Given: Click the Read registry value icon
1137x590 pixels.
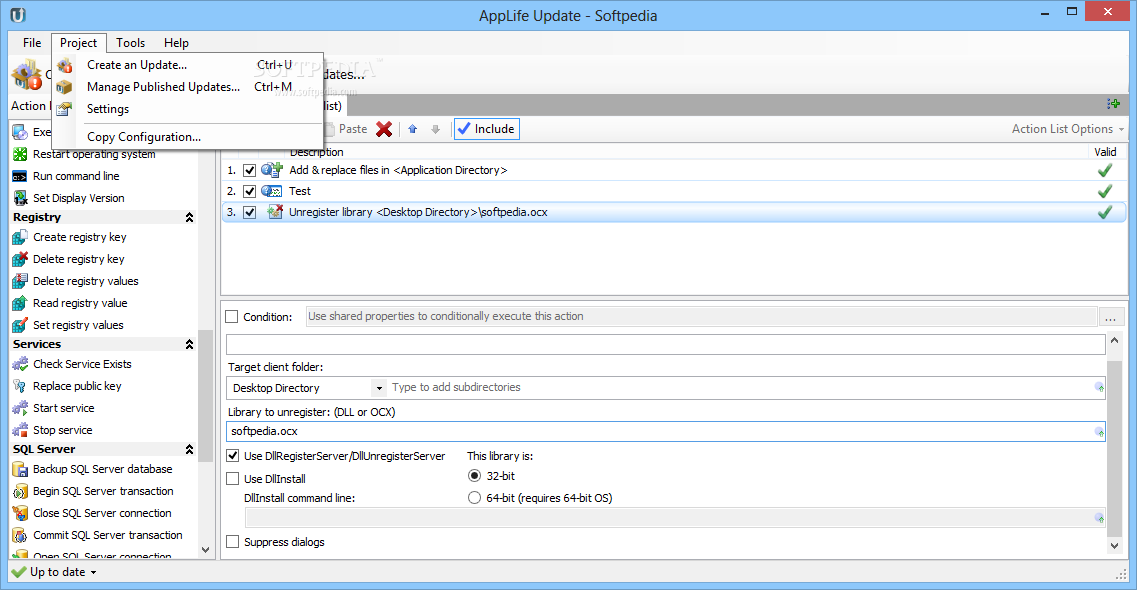Looking at the screenshot, I should [20, 303].
